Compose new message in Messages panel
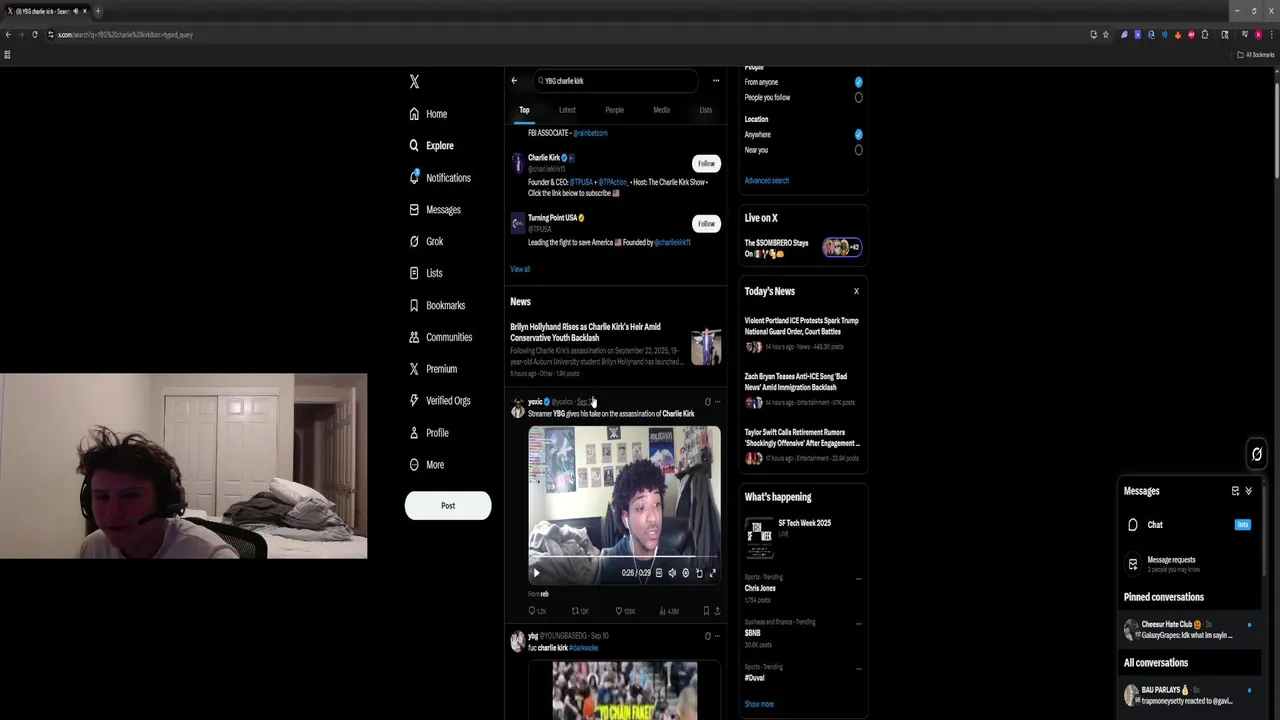Viewport: 1280px width, 720px height. (1235, 491)
